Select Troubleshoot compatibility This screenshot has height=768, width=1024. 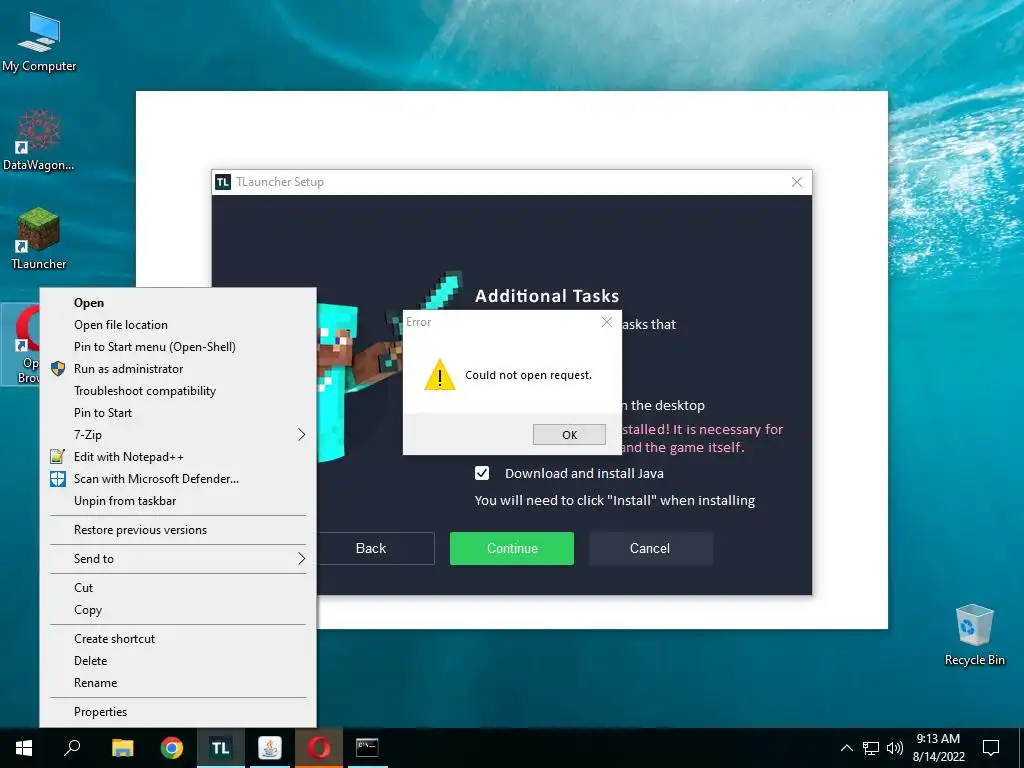[178, 391]
